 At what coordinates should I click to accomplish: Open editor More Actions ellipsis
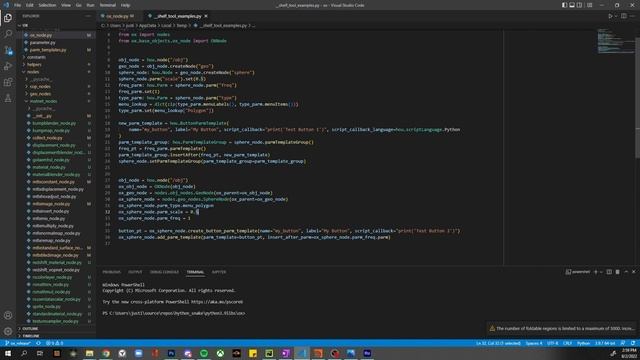tap(632, 16)
